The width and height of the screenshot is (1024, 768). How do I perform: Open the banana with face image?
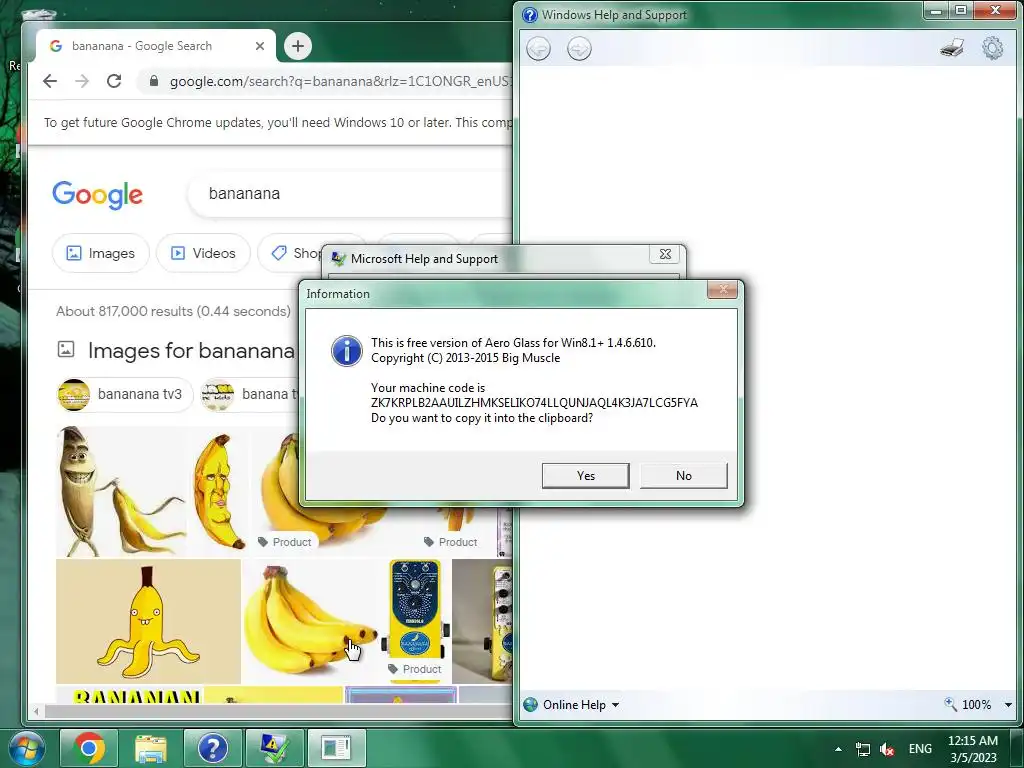tap(219, 491)
